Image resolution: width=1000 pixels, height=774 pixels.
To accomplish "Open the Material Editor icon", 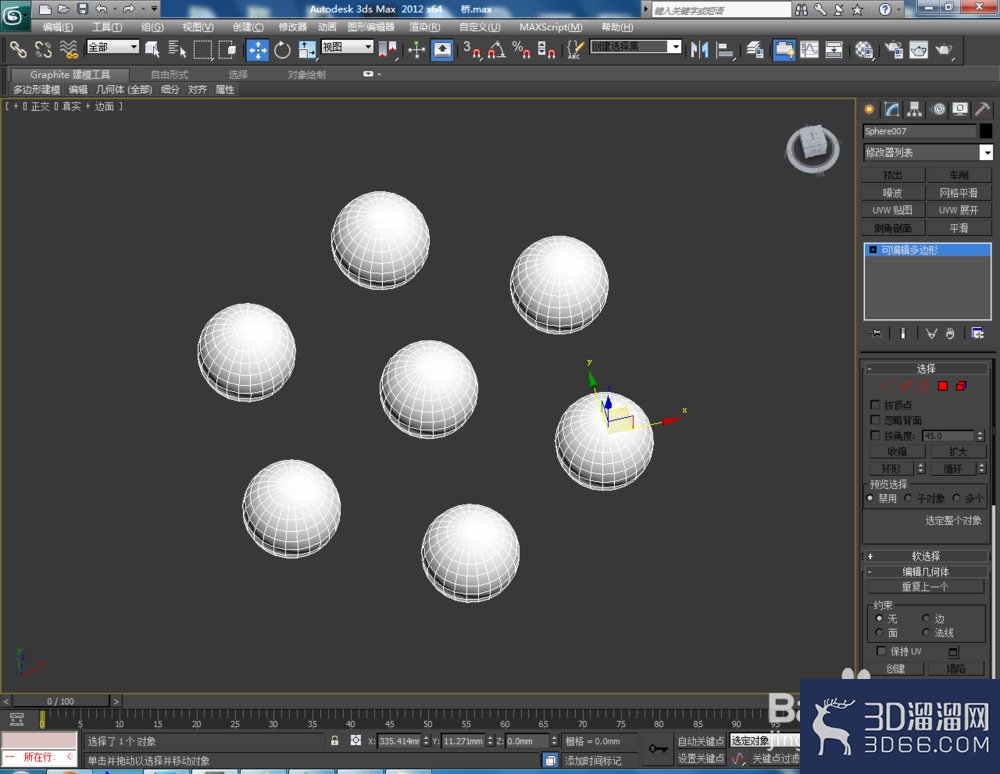I will [x=864, y=49].
